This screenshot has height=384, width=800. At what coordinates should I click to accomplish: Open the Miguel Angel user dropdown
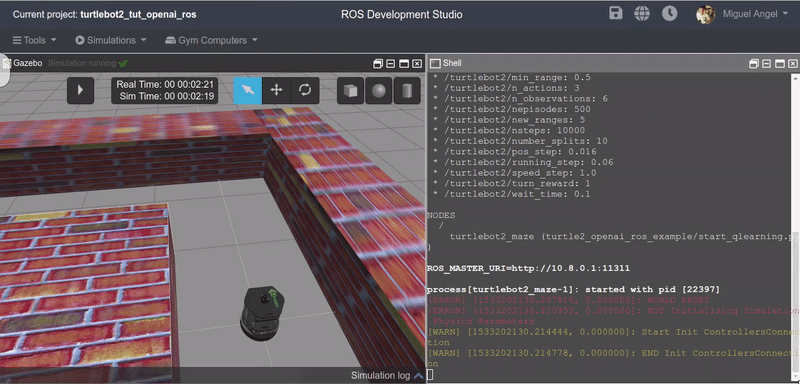tap(756, 14)
